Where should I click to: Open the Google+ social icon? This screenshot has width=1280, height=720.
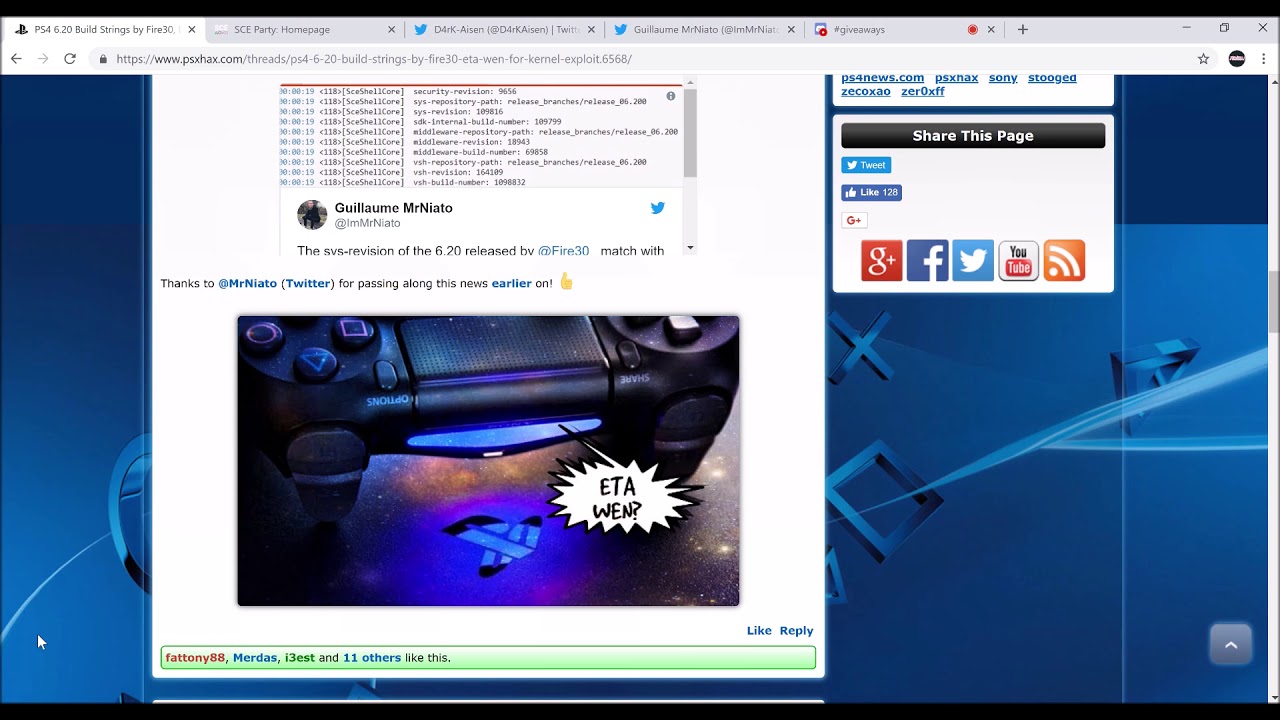click(x=882, y=260)
